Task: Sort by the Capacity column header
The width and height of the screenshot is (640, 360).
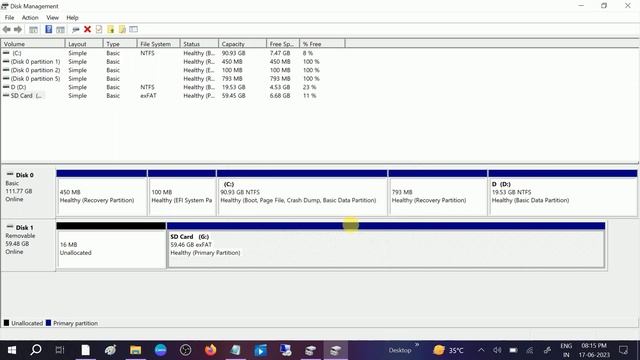Action: click(x=242, y=44)
